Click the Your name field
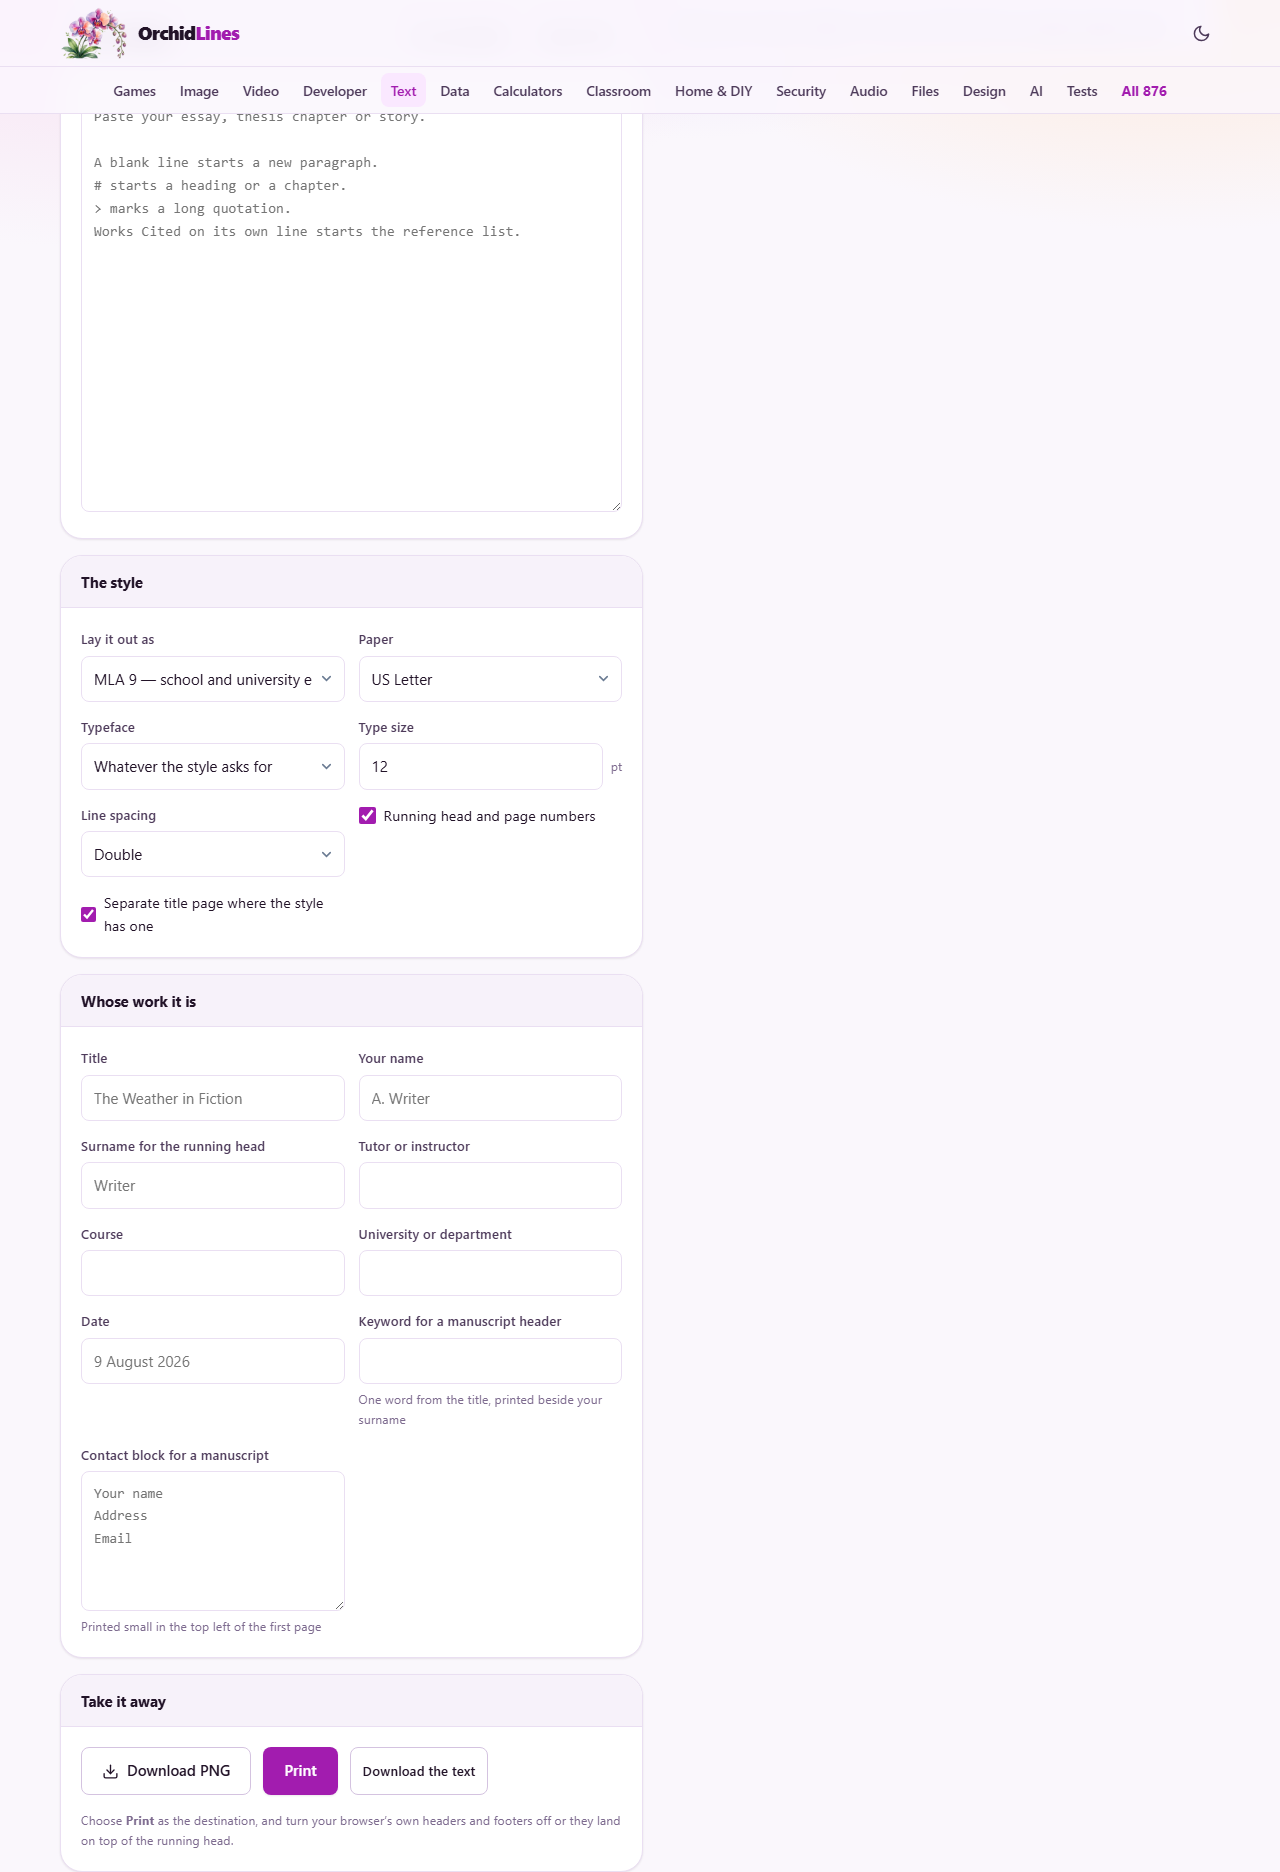1280x1872 pixels. pos(490,1098)
